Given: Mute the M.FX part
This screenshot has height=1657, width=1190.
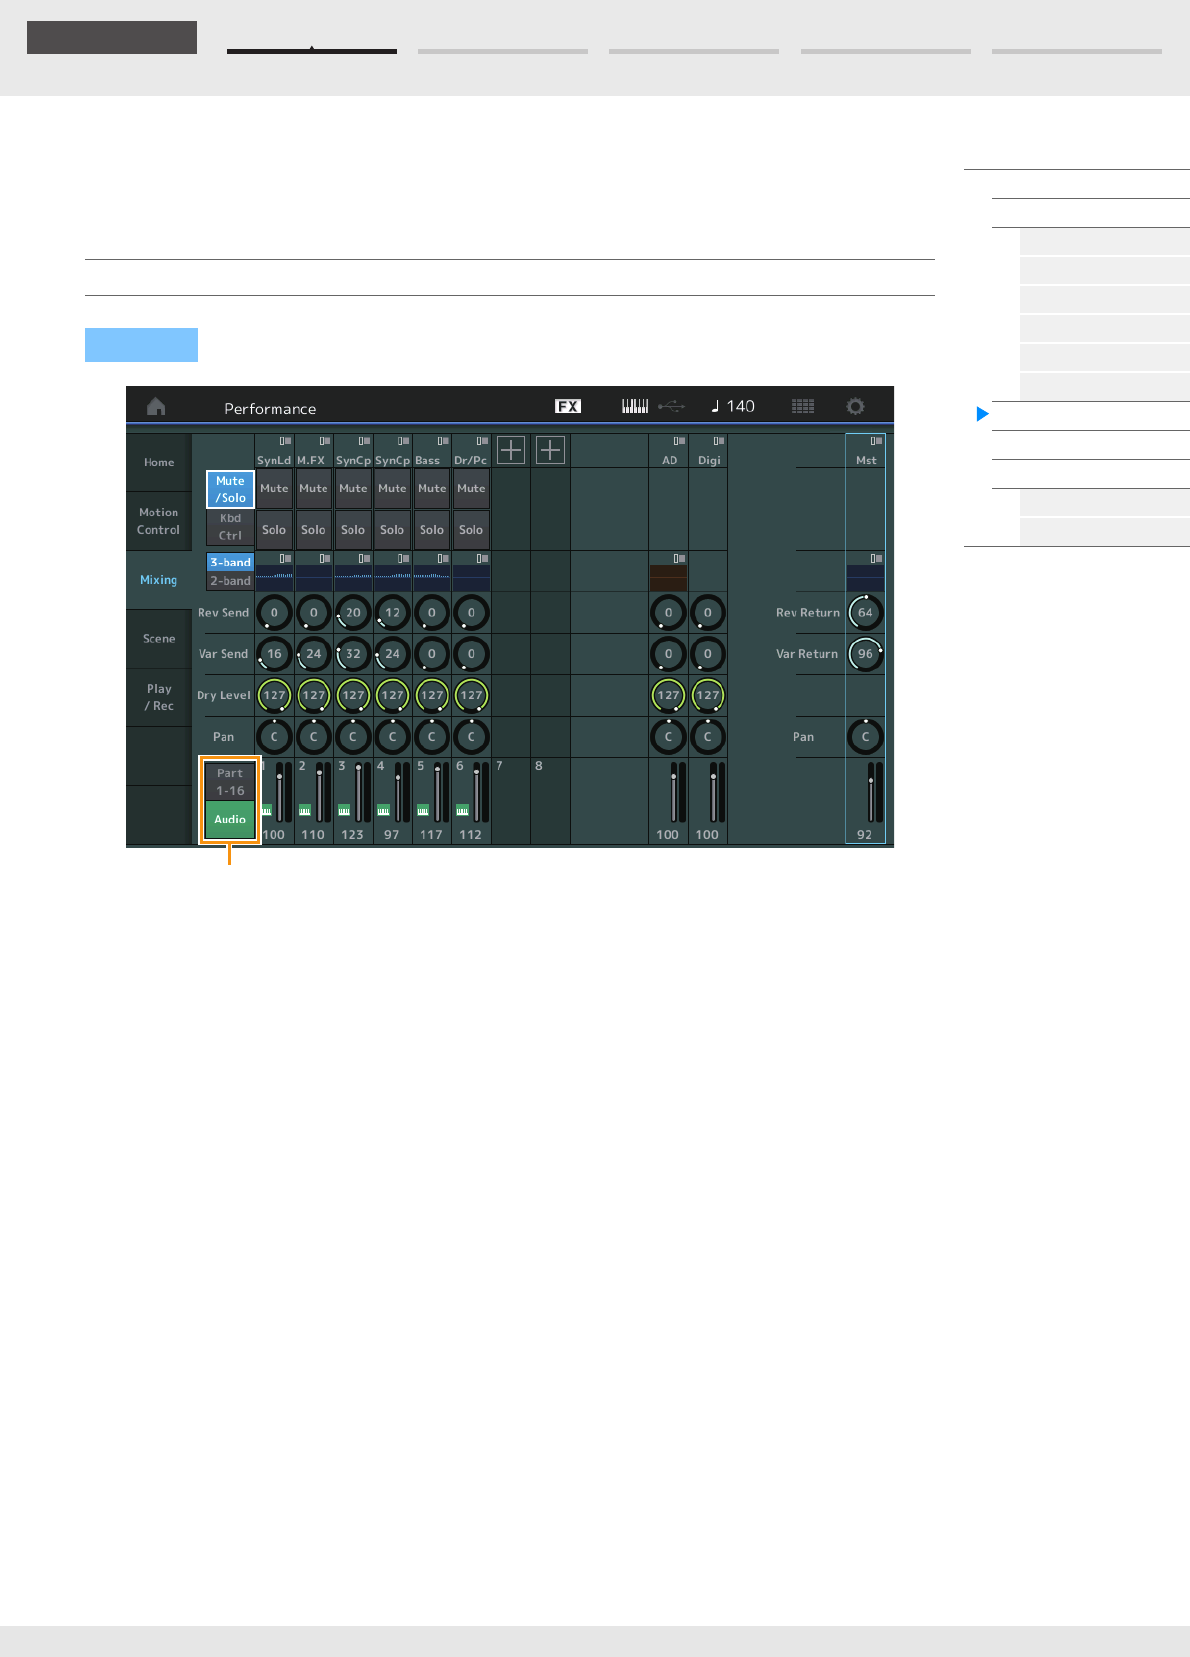Looking at the screenshot, I should 313,488.
